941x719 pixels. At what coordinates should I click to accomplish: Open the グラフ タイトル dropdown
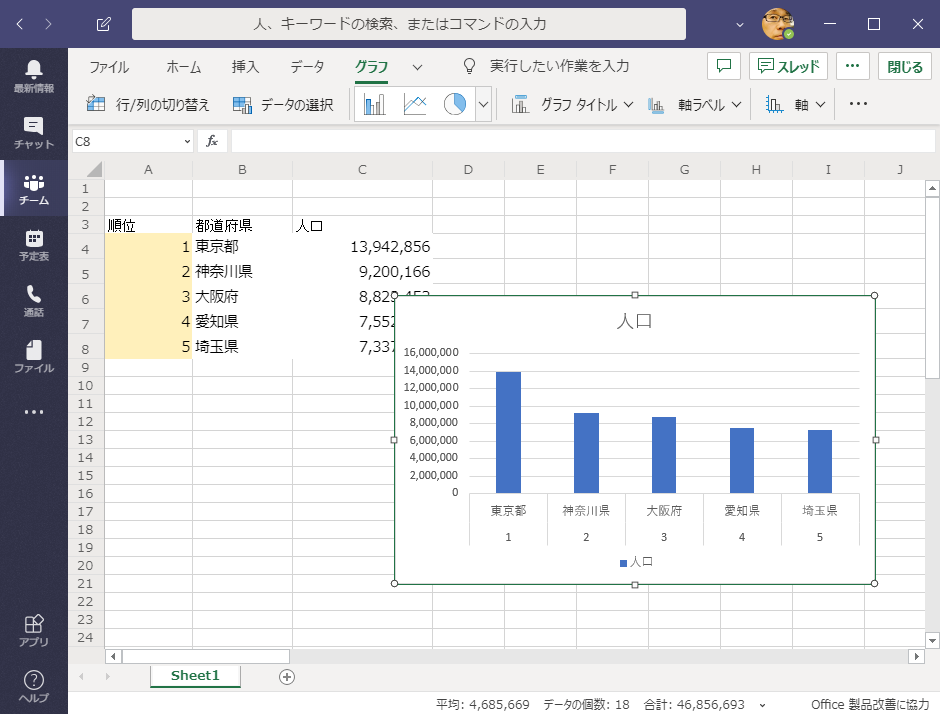[x=573, y=104]
